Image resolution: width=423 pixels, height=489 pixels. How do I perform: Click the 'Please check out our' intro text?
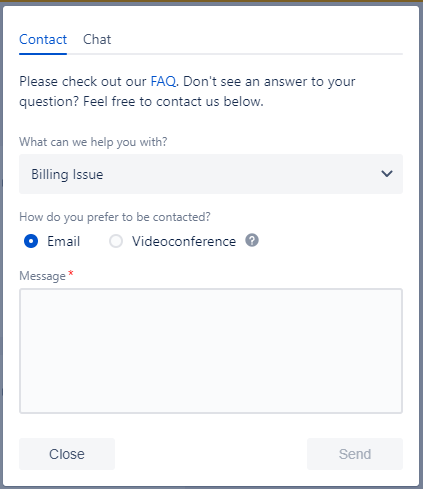pyautogui.click(x=83, y=82)
